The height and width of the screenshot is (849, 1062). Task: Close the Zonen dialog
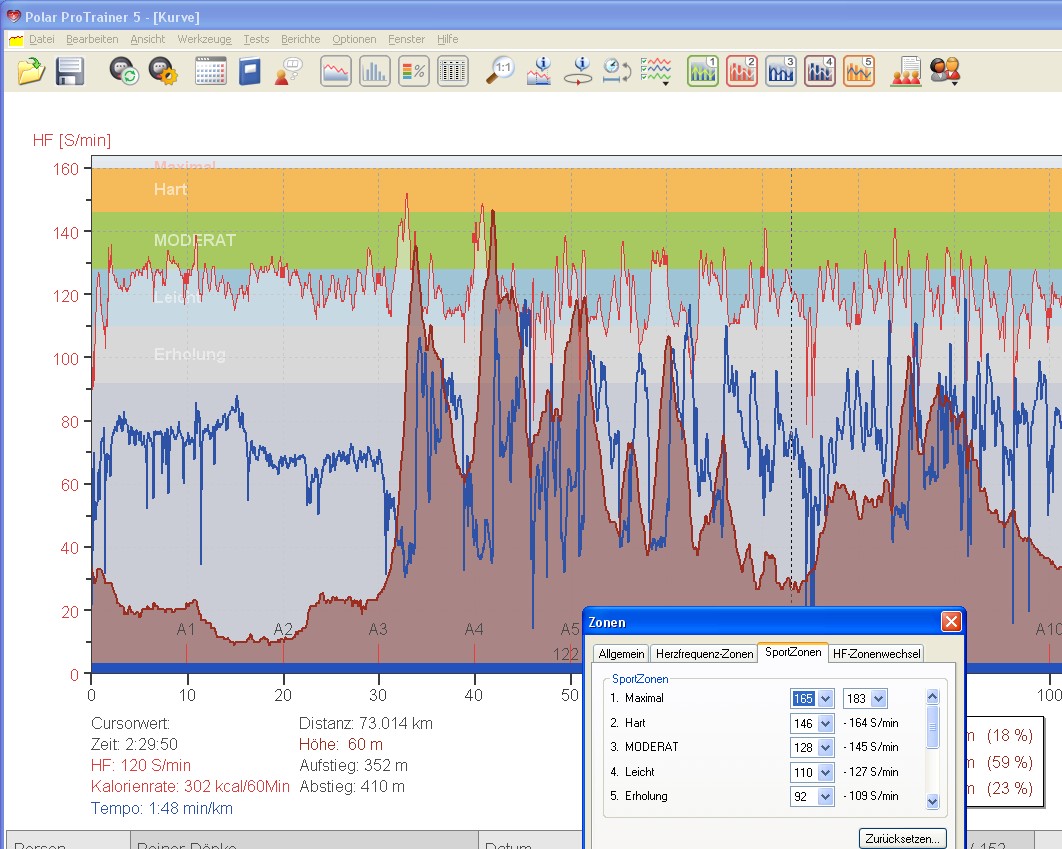click(950, 622)
